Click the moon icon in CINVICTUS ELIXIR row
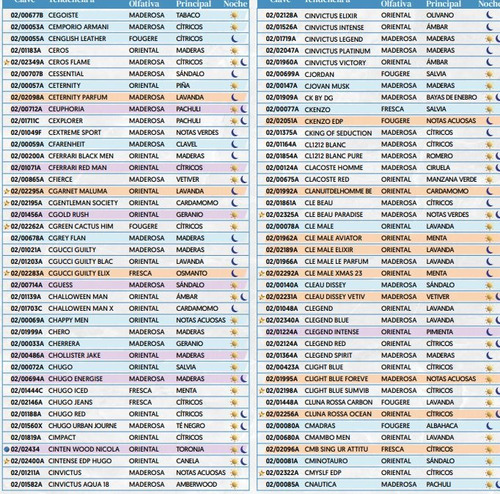The image size is (500, 494). (490, 15)
